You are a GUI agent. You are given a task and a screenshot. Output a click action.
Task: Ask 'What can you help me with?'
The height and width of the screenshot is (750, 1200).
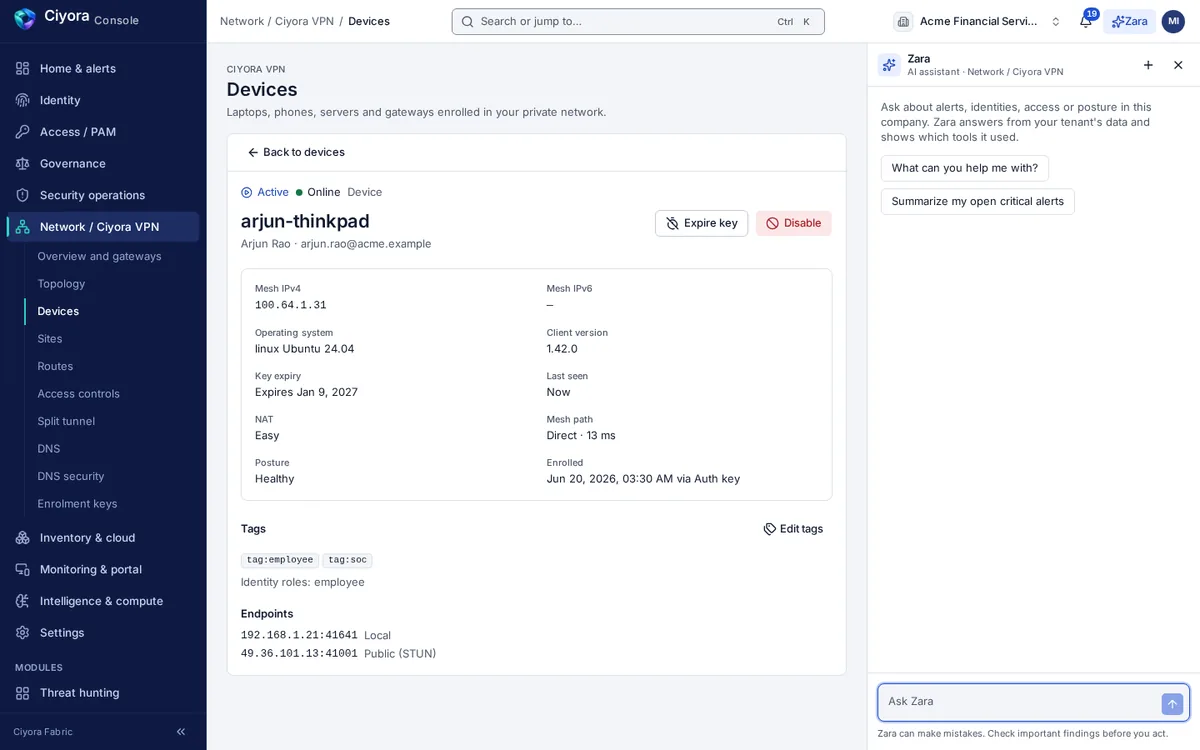pos(965,168)
